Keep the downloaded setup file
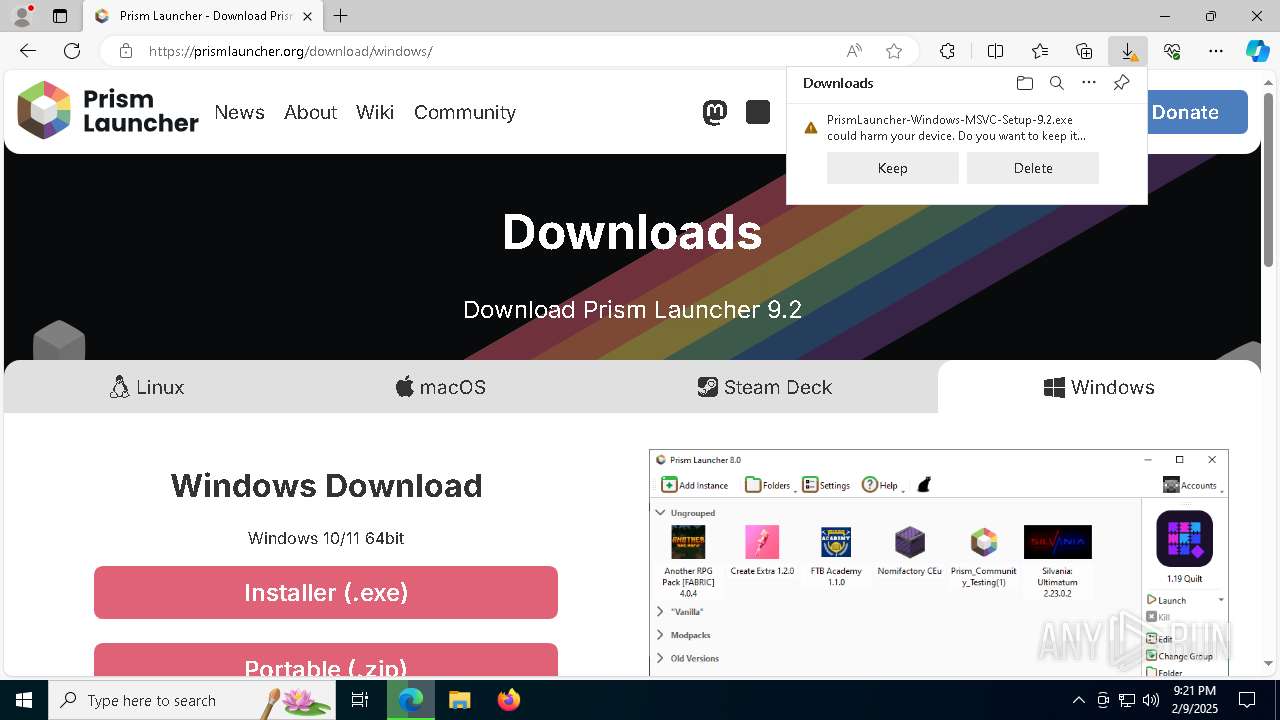The image size is (1280, 720). click(x=893, y=168)
